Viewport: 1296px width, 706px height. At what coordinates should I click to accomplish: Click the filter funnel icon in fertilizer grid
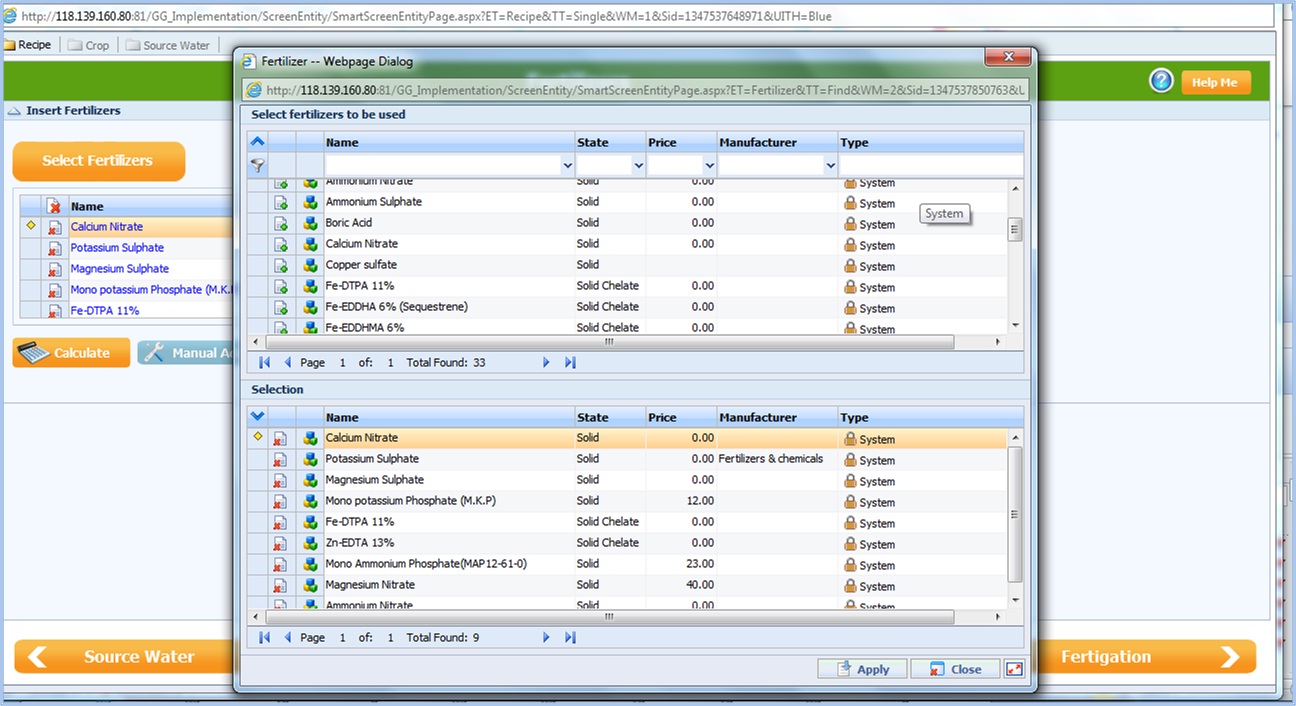257,166
